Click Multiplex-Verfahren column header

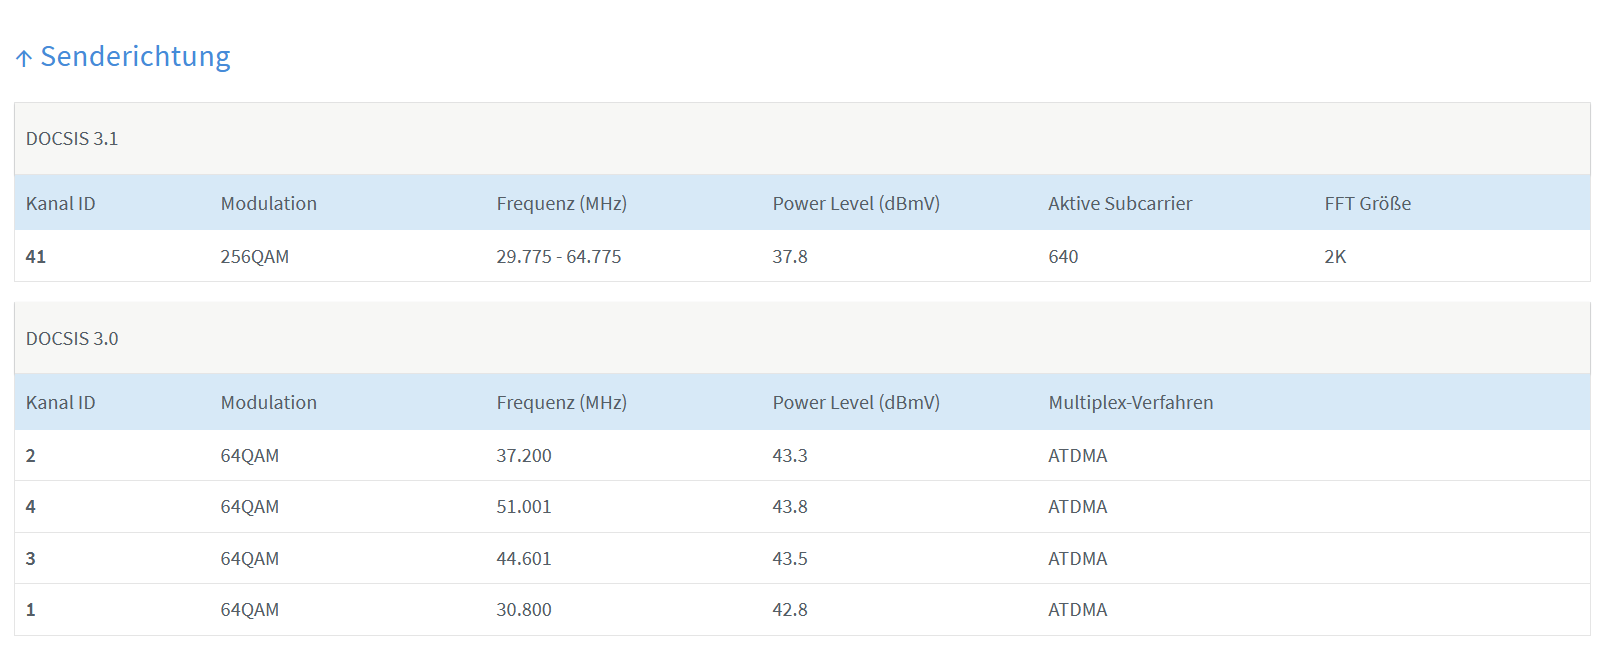pos(1130,403)
